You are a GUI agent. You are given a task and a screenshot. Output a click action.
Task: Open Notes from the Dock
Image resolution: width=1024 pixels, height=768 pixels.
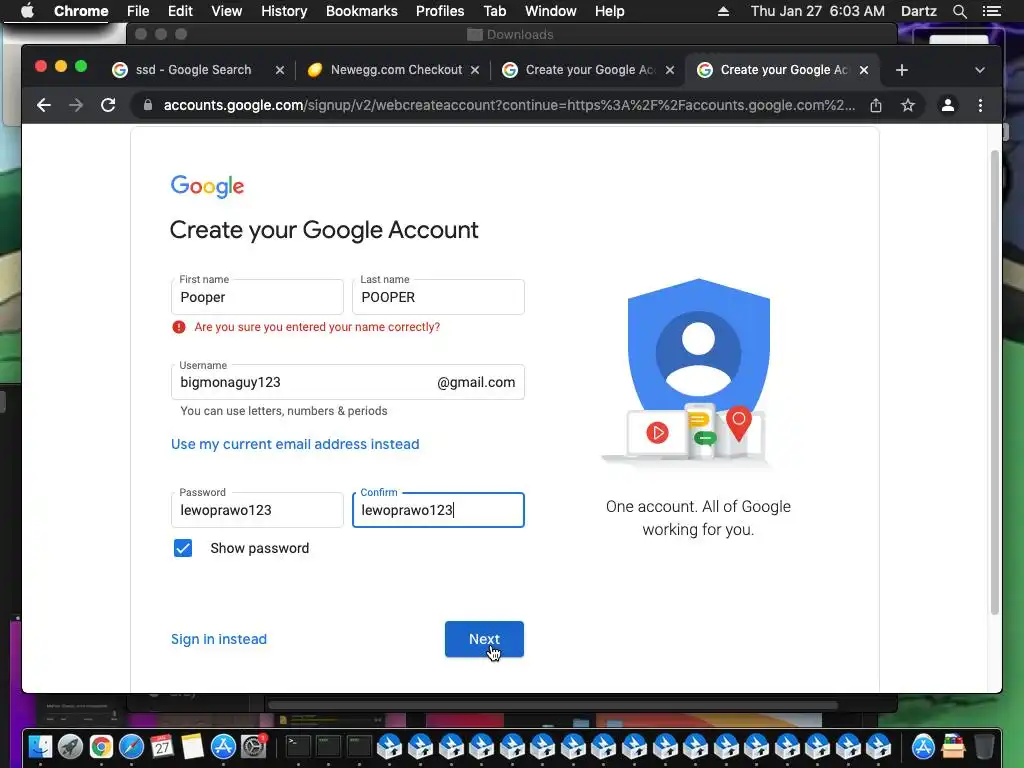(x=193, y=746)
